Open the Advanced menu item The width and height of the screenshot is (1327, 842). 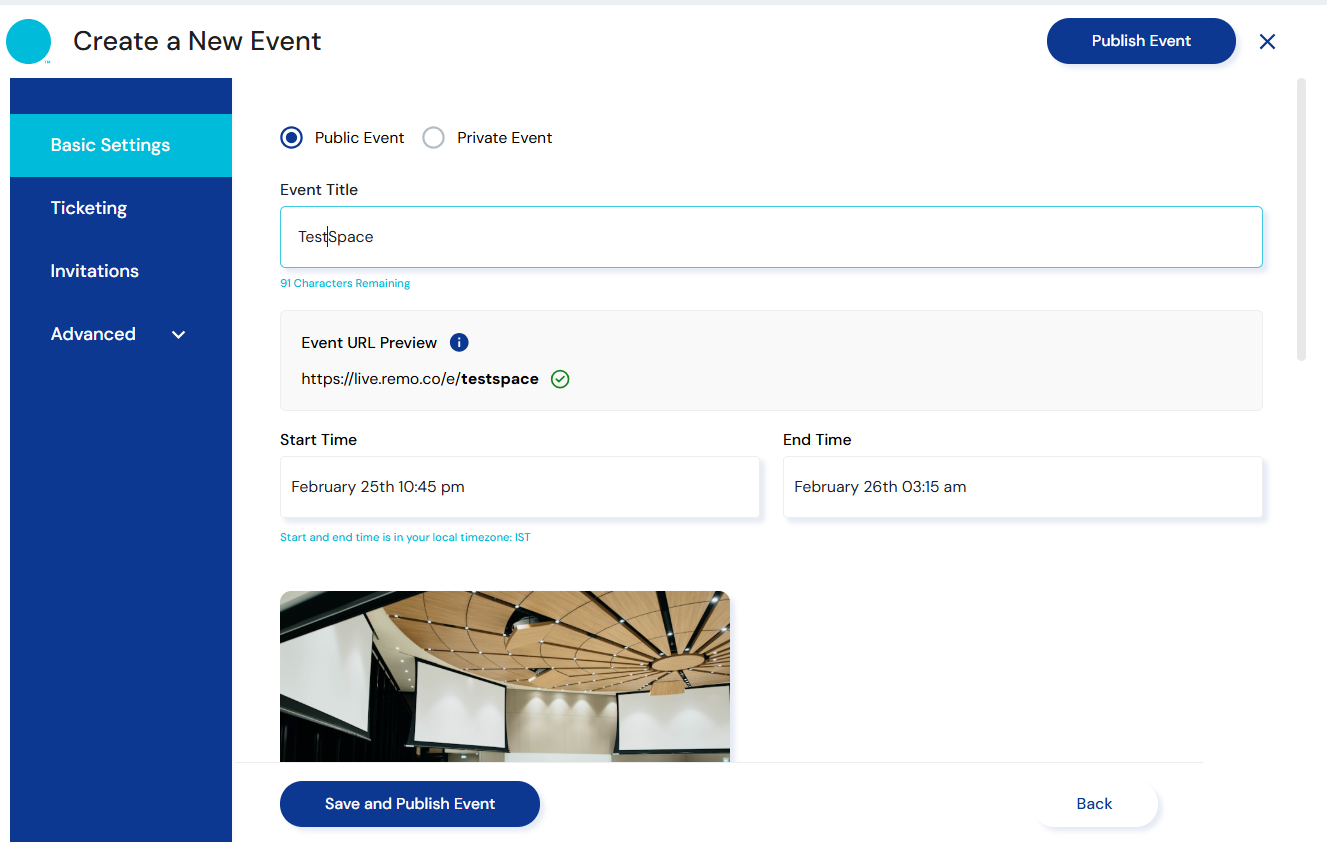tap(93, 334)
